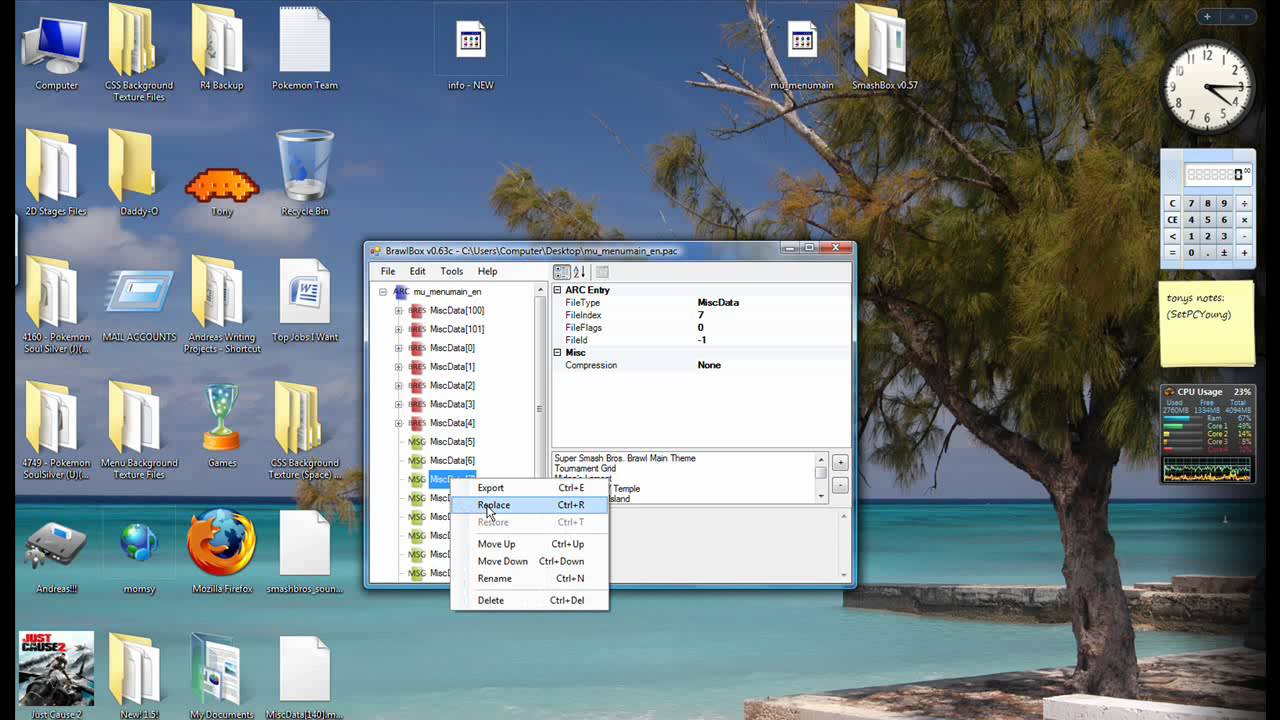Image resolution: width=1280 pixels, height=720 pixels.
Task: Choose Delete from the context menu
Action: pyautogui.click(x=530, y=600)
